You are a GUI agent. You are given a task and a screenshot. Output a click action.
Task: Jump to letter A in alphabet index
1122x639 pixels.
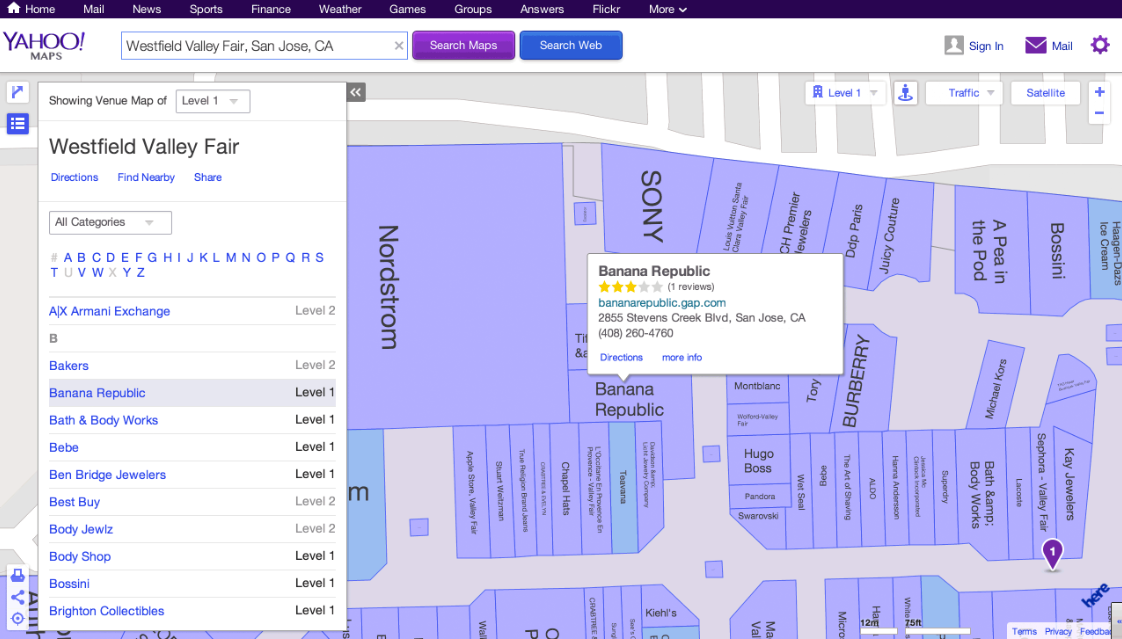68,258
